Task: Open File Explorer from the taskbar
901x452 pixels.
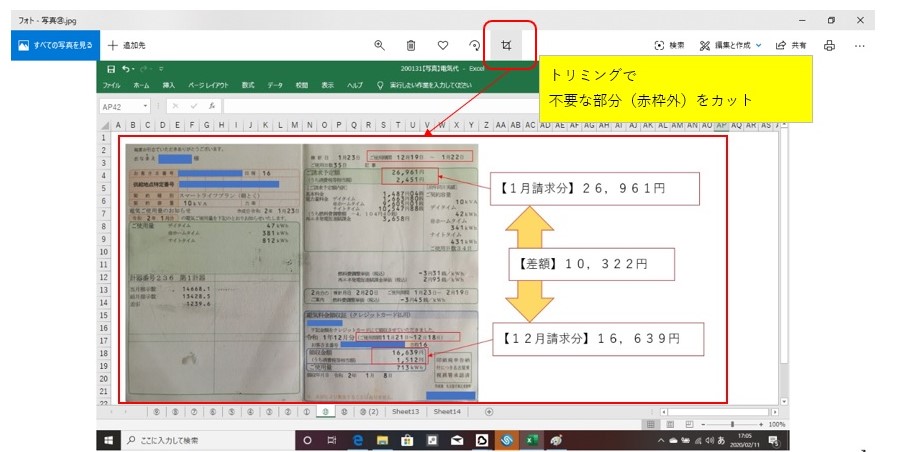Action: 382,441
